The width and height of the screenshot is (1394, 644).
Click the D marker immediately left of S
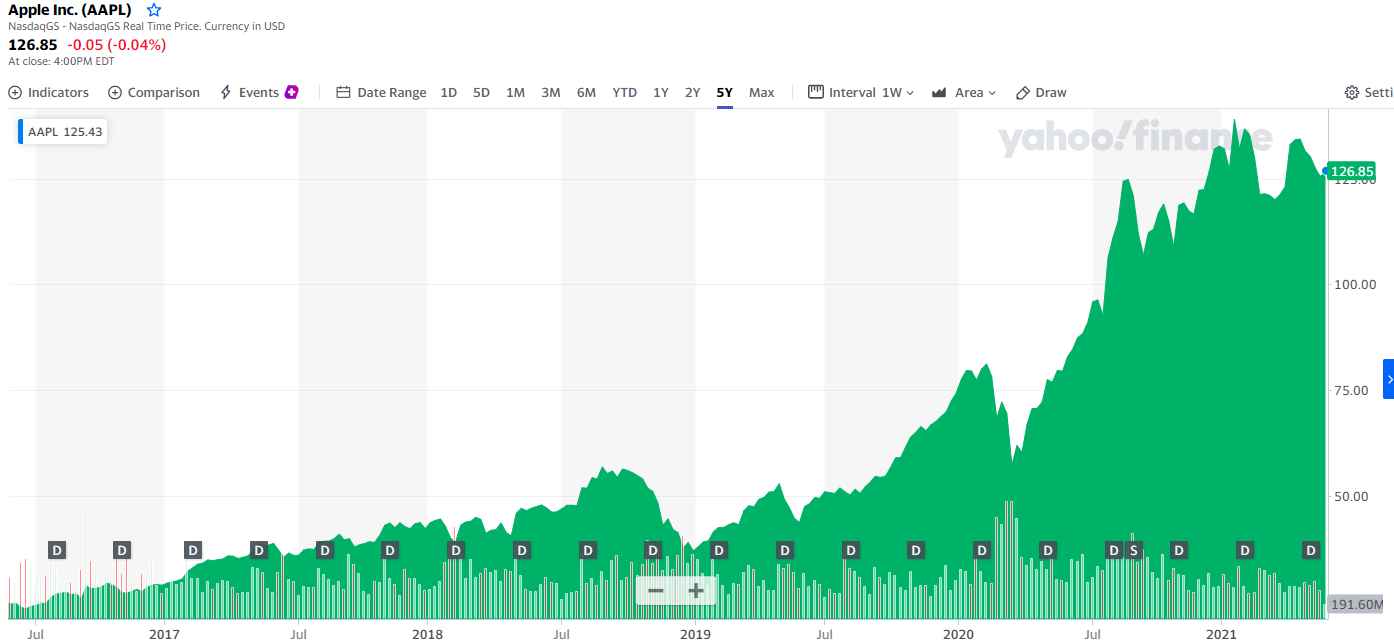pyautogui.click(x=1114, y=550)
